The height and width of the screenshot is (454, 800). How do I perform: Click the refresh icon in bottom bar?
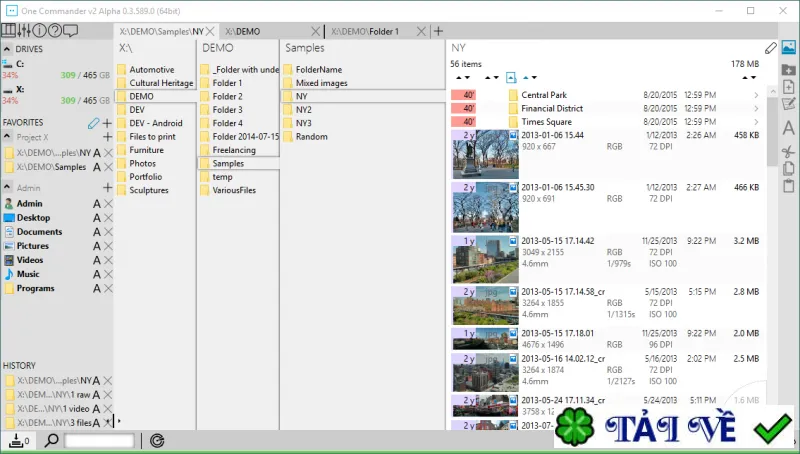157,441
